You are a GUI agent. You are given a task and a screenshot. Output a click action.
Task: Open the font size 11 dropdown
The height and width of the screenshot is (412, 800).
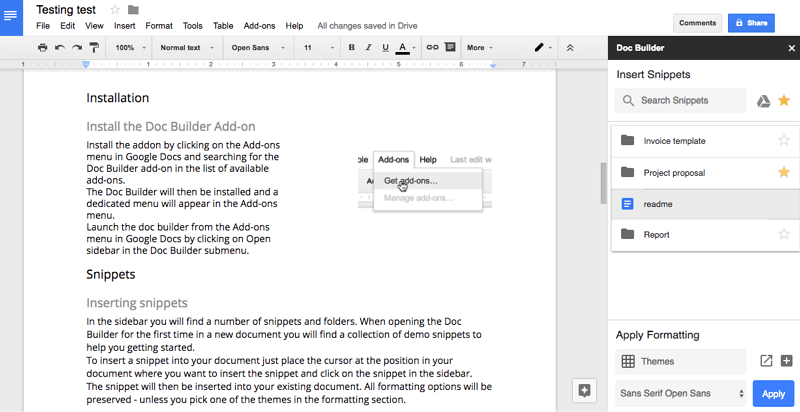point(318,47)
